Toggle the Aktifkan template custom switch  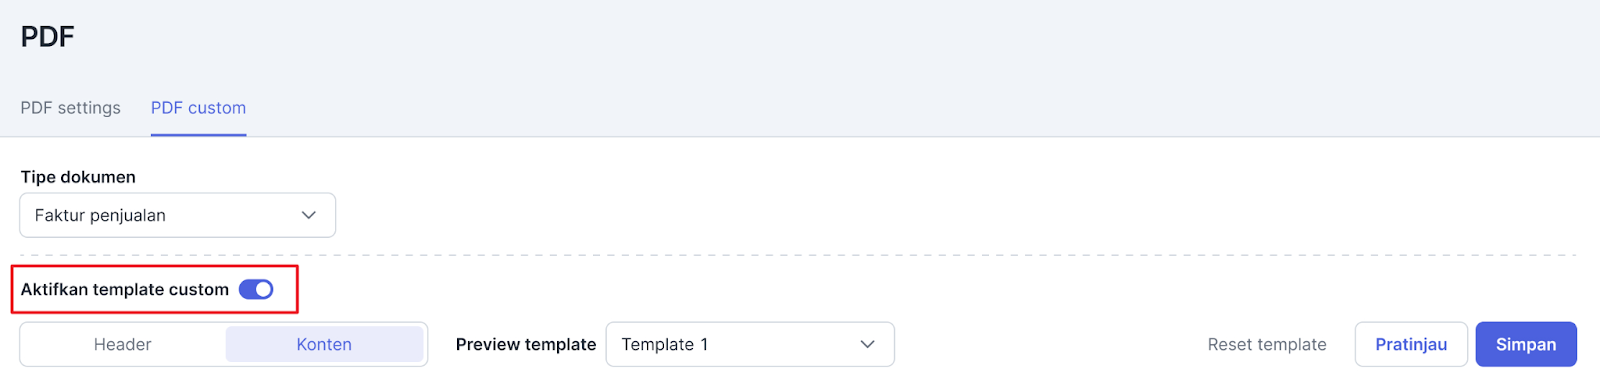(256, 290)
